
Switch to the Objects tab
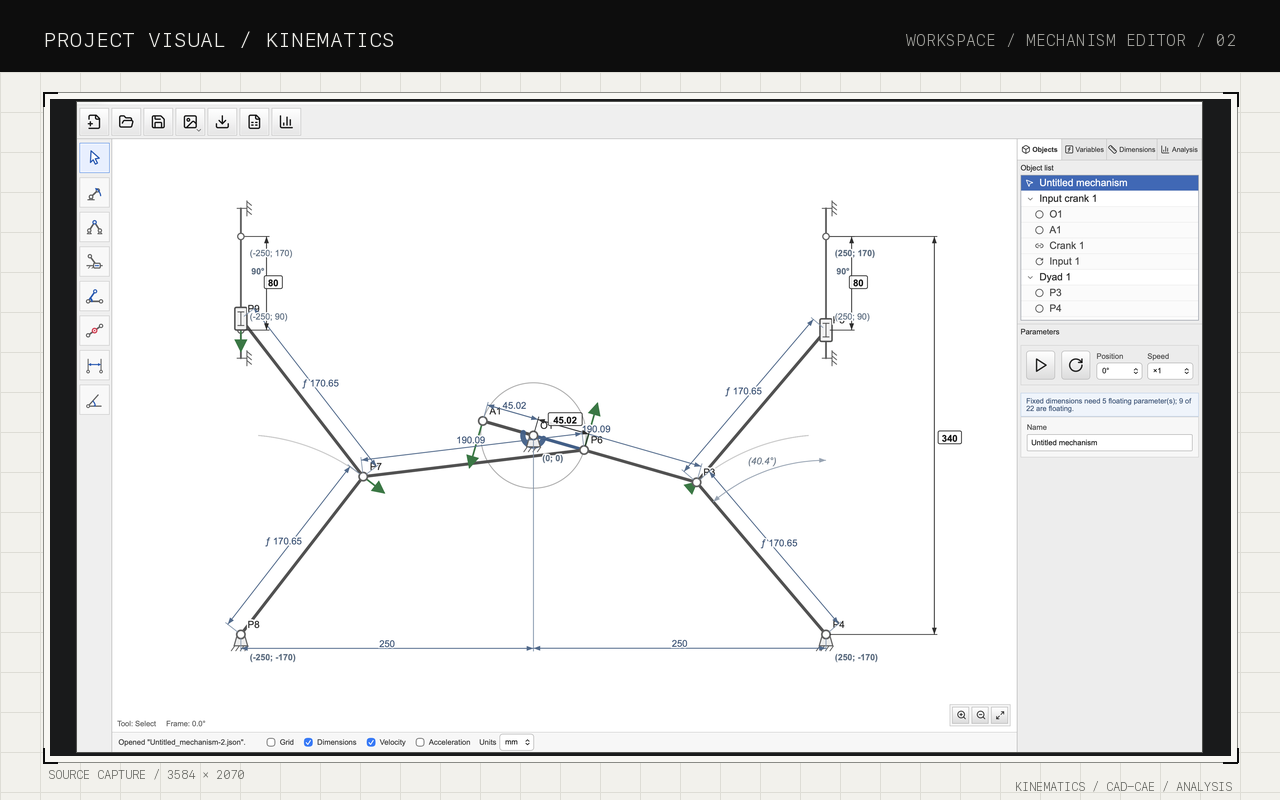pos(1040,149)
